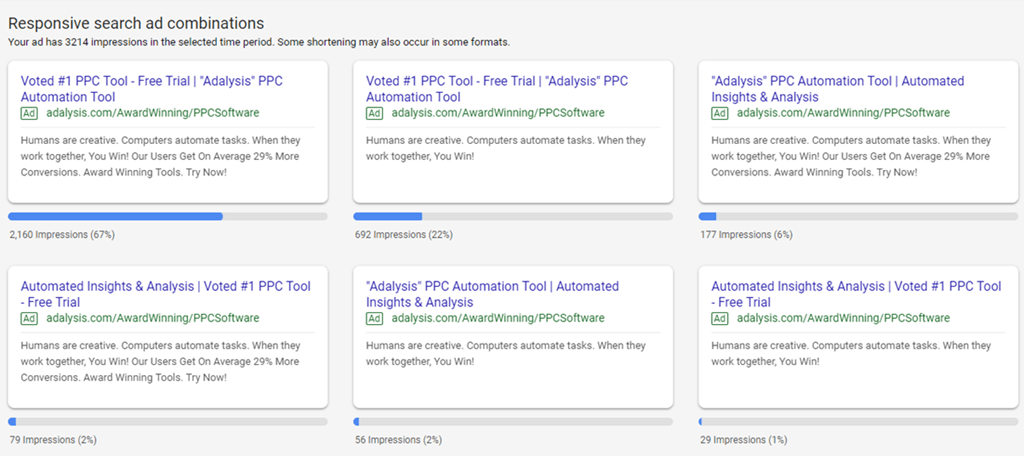Visit the adalysis.com URL in the 29 impressions card
The image size is (1024, 456).
[x=843, y=319]
